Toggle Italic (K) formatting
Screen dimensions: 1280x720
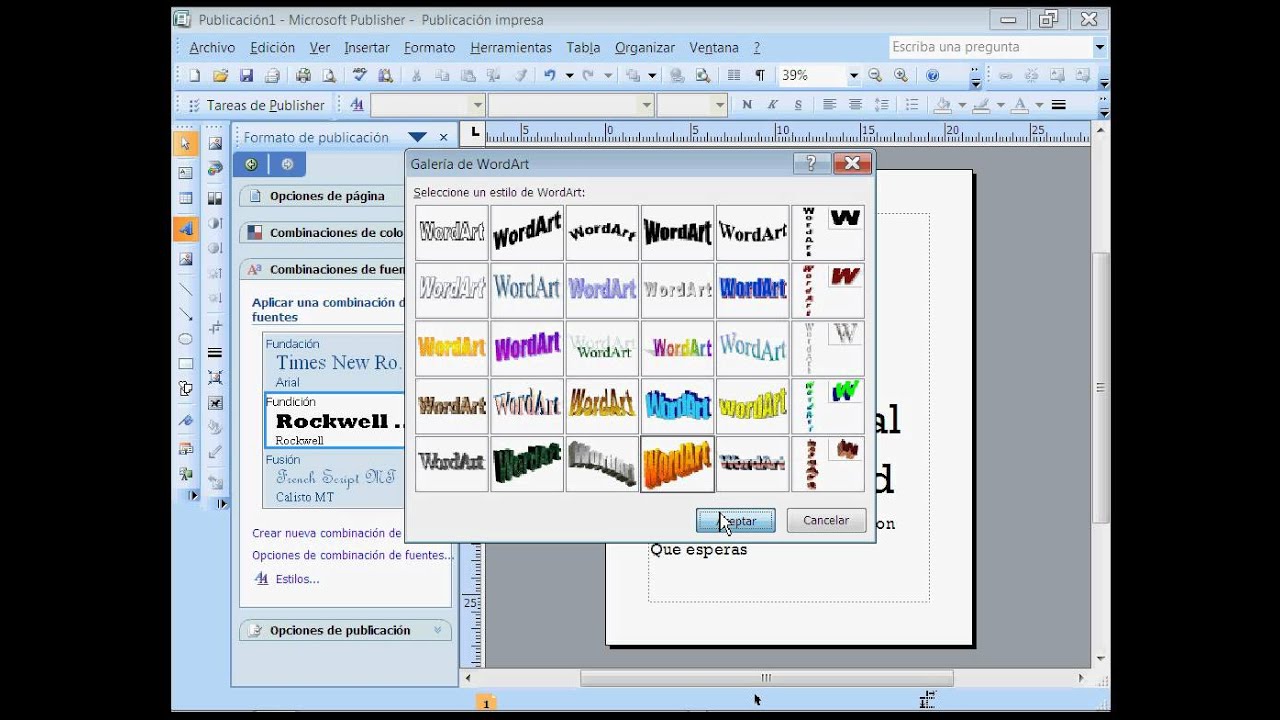pyautogui.click(x=772, y=104)
